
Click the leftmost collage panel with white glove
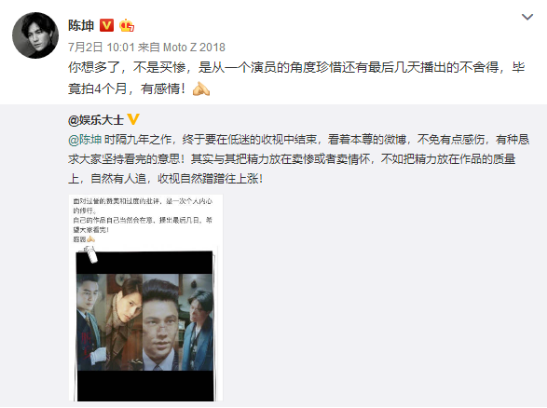pyautogui.click(x=92, y=322)
